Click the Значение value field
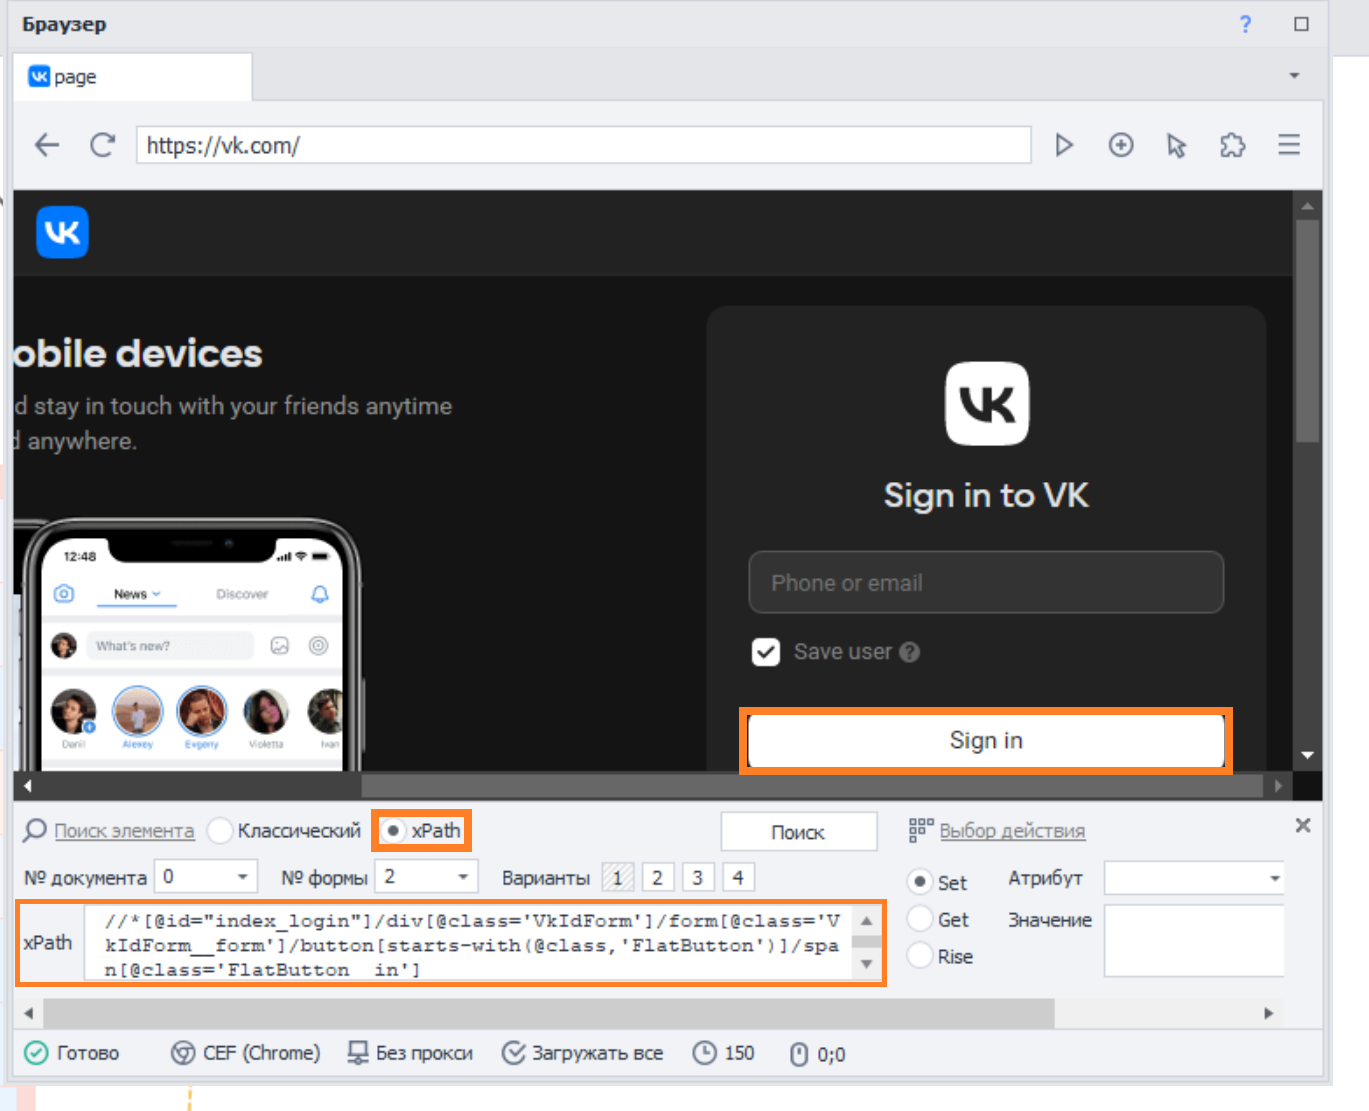Viewport: 1369px width, 1111px height. click(1194, 941)
